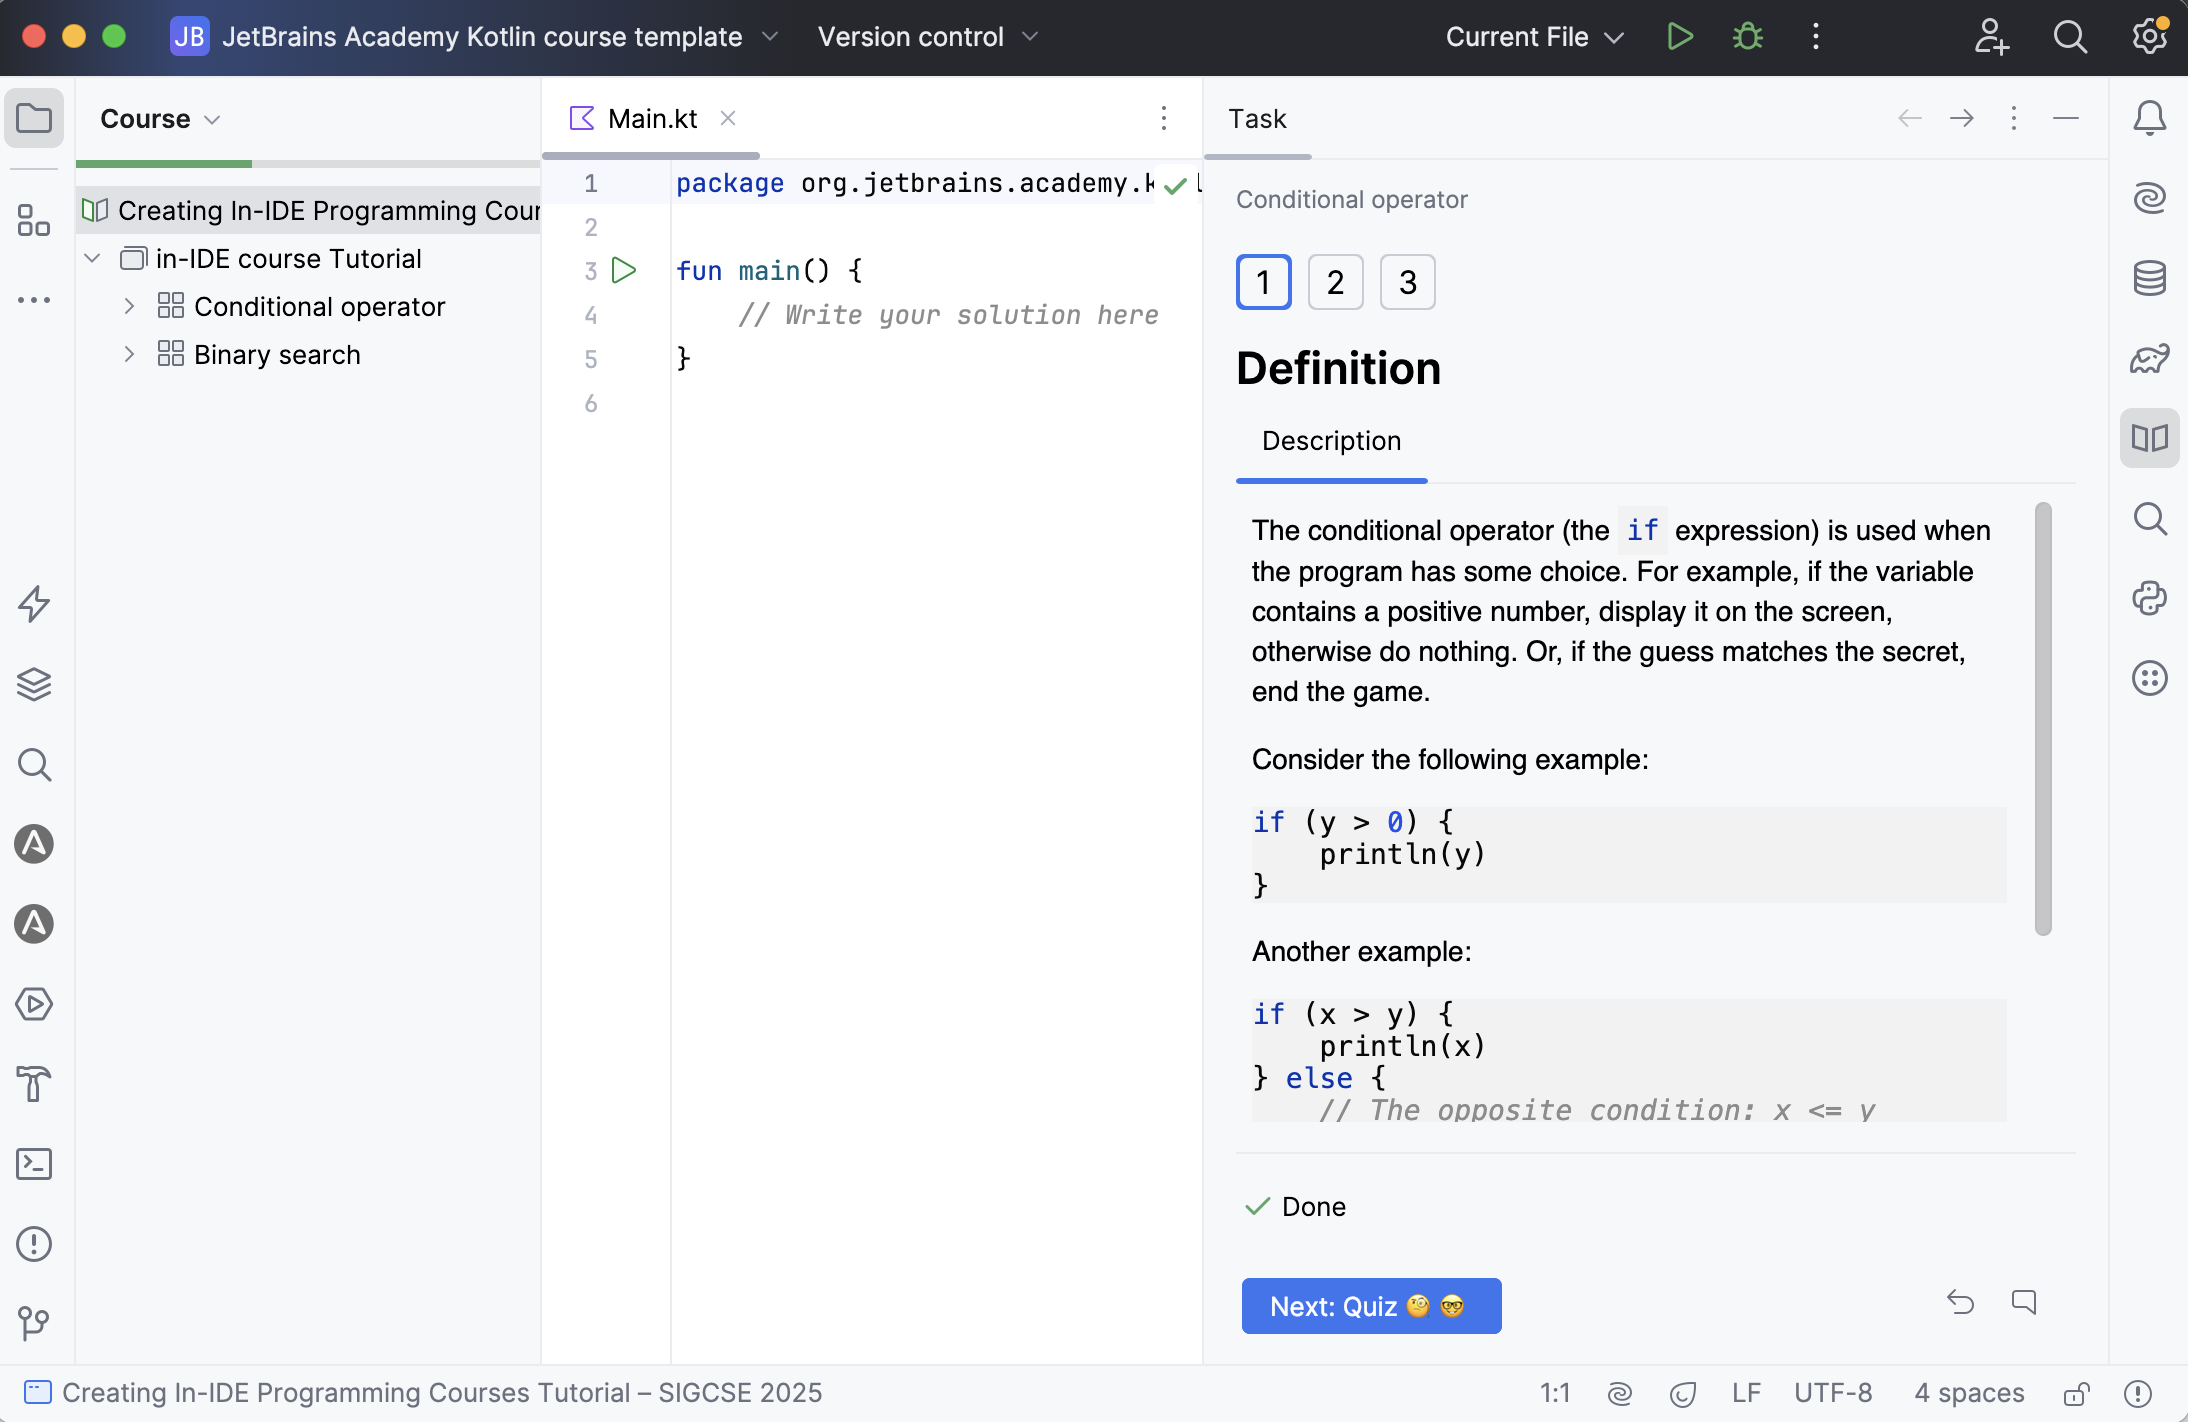Open more run actions menu in title bar
2188x1422 pixels.
(1816, 37)
